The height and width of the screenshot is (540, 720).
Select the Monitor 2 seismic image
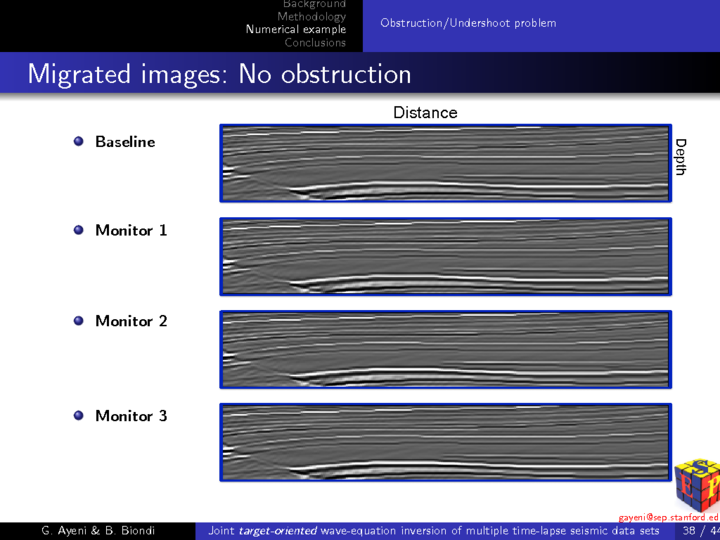point(445,349)
